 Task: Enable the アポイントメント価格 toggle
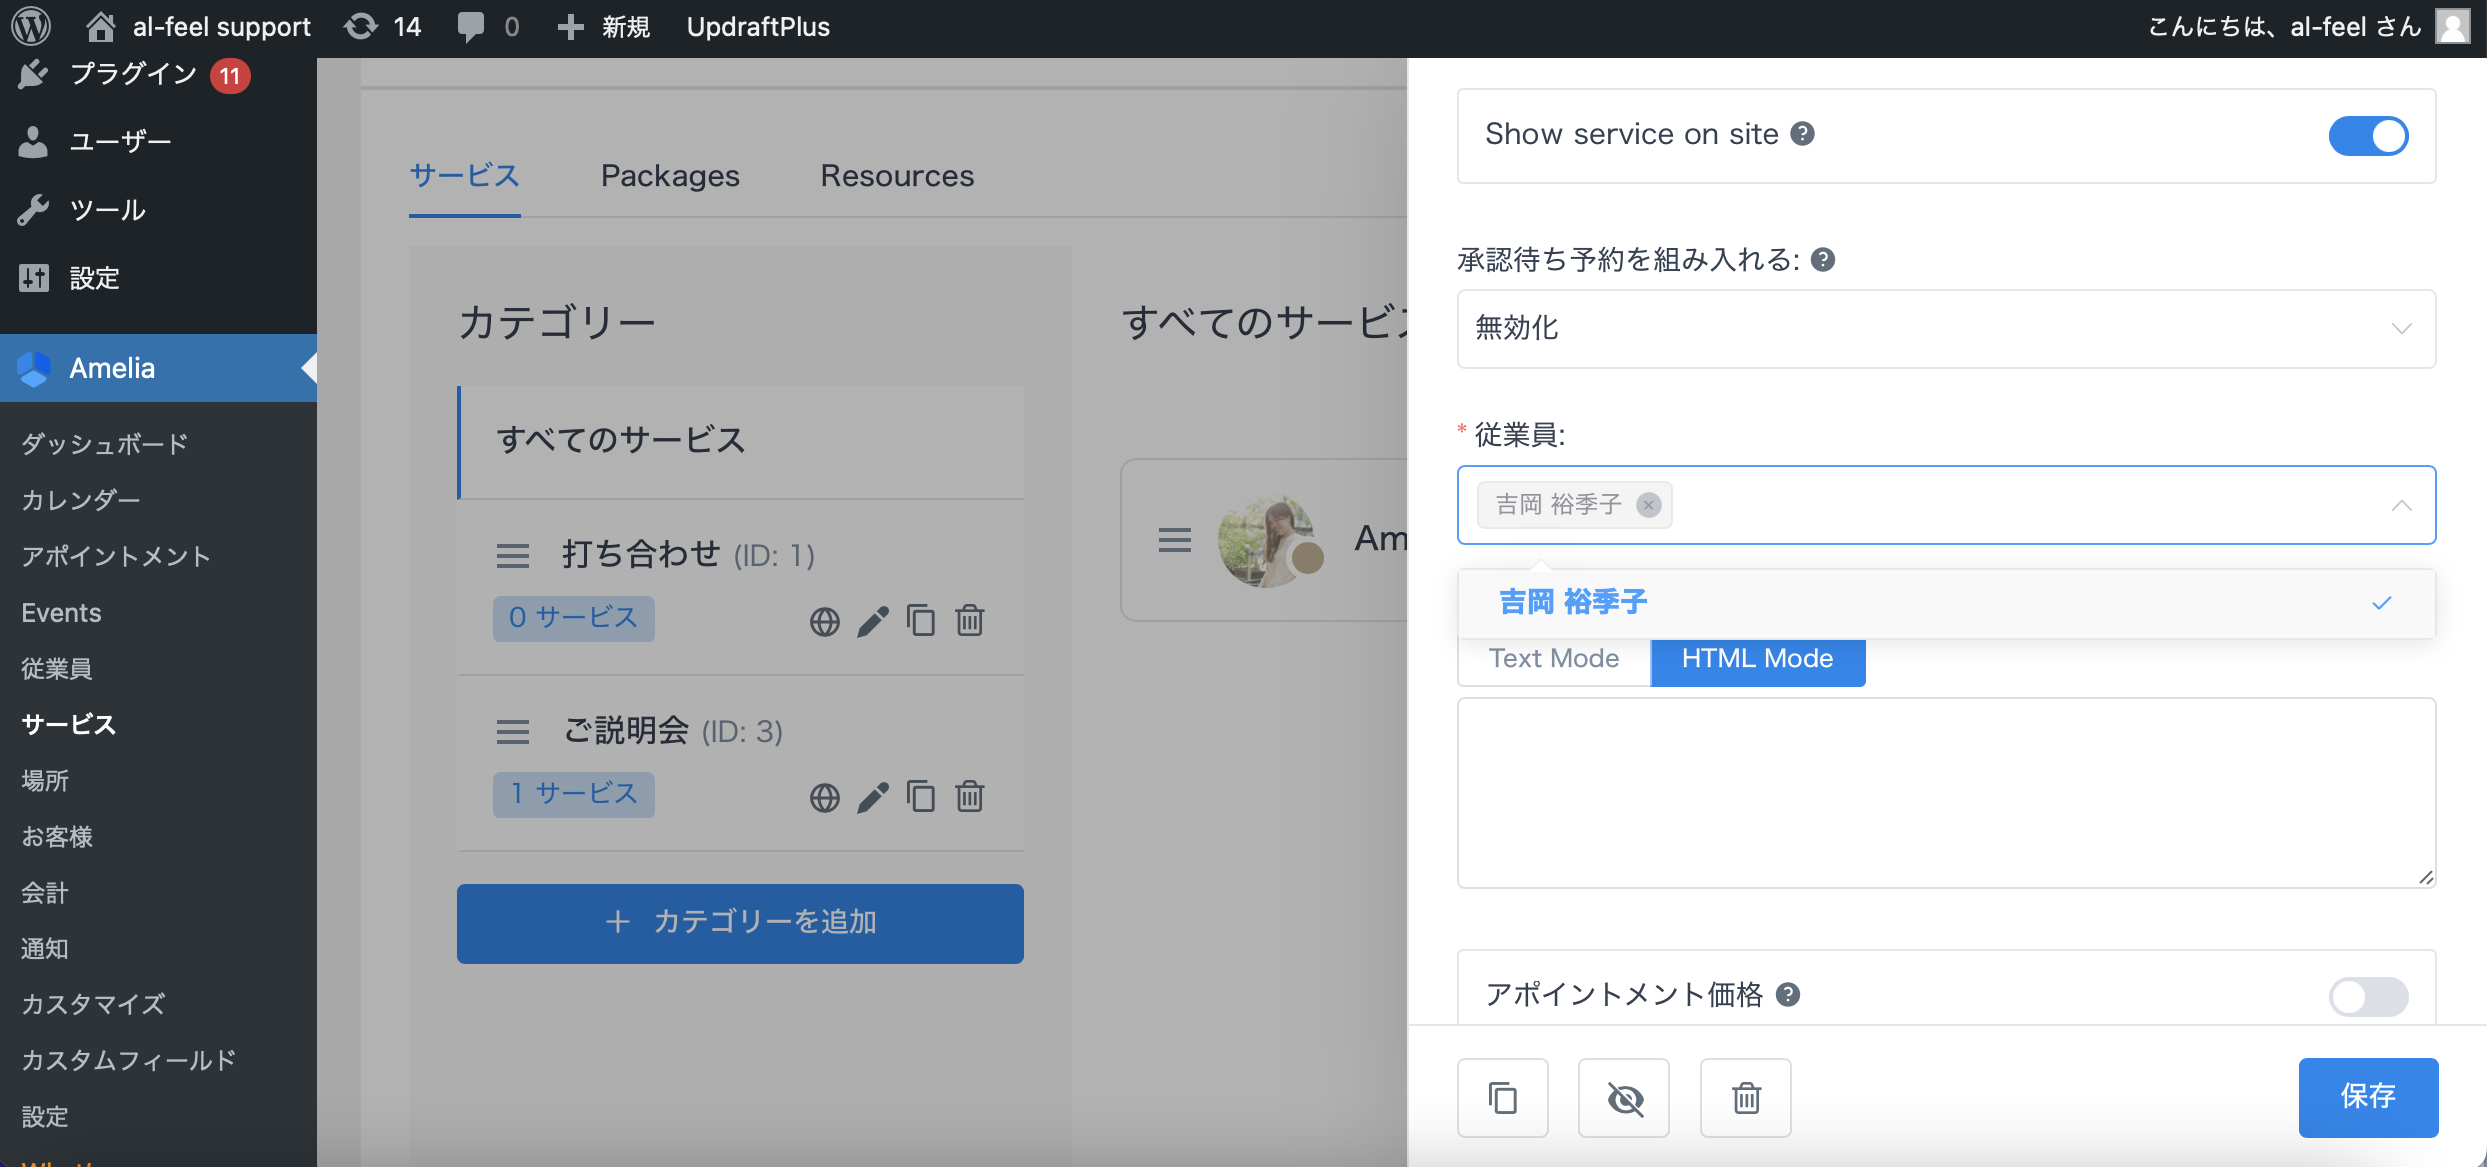(2367, 996)
